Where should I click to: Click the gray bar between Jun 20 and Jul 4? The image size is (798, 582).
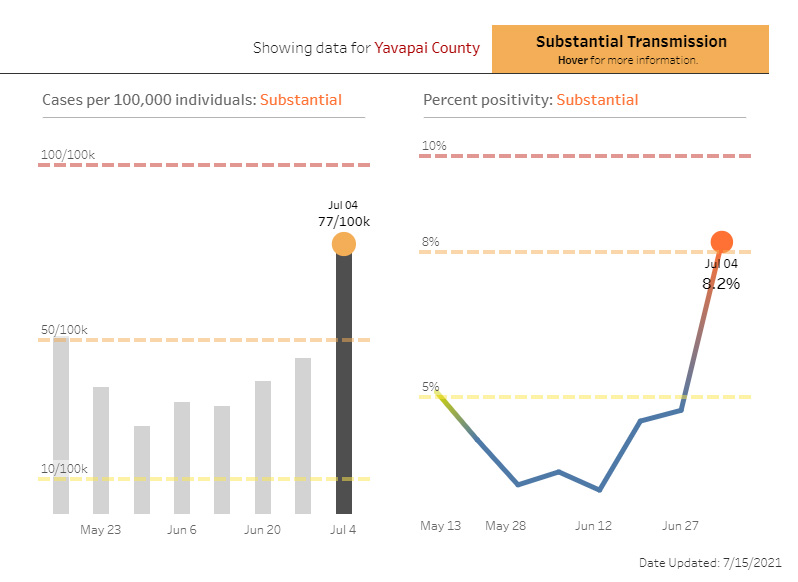[x=303, y=436]
